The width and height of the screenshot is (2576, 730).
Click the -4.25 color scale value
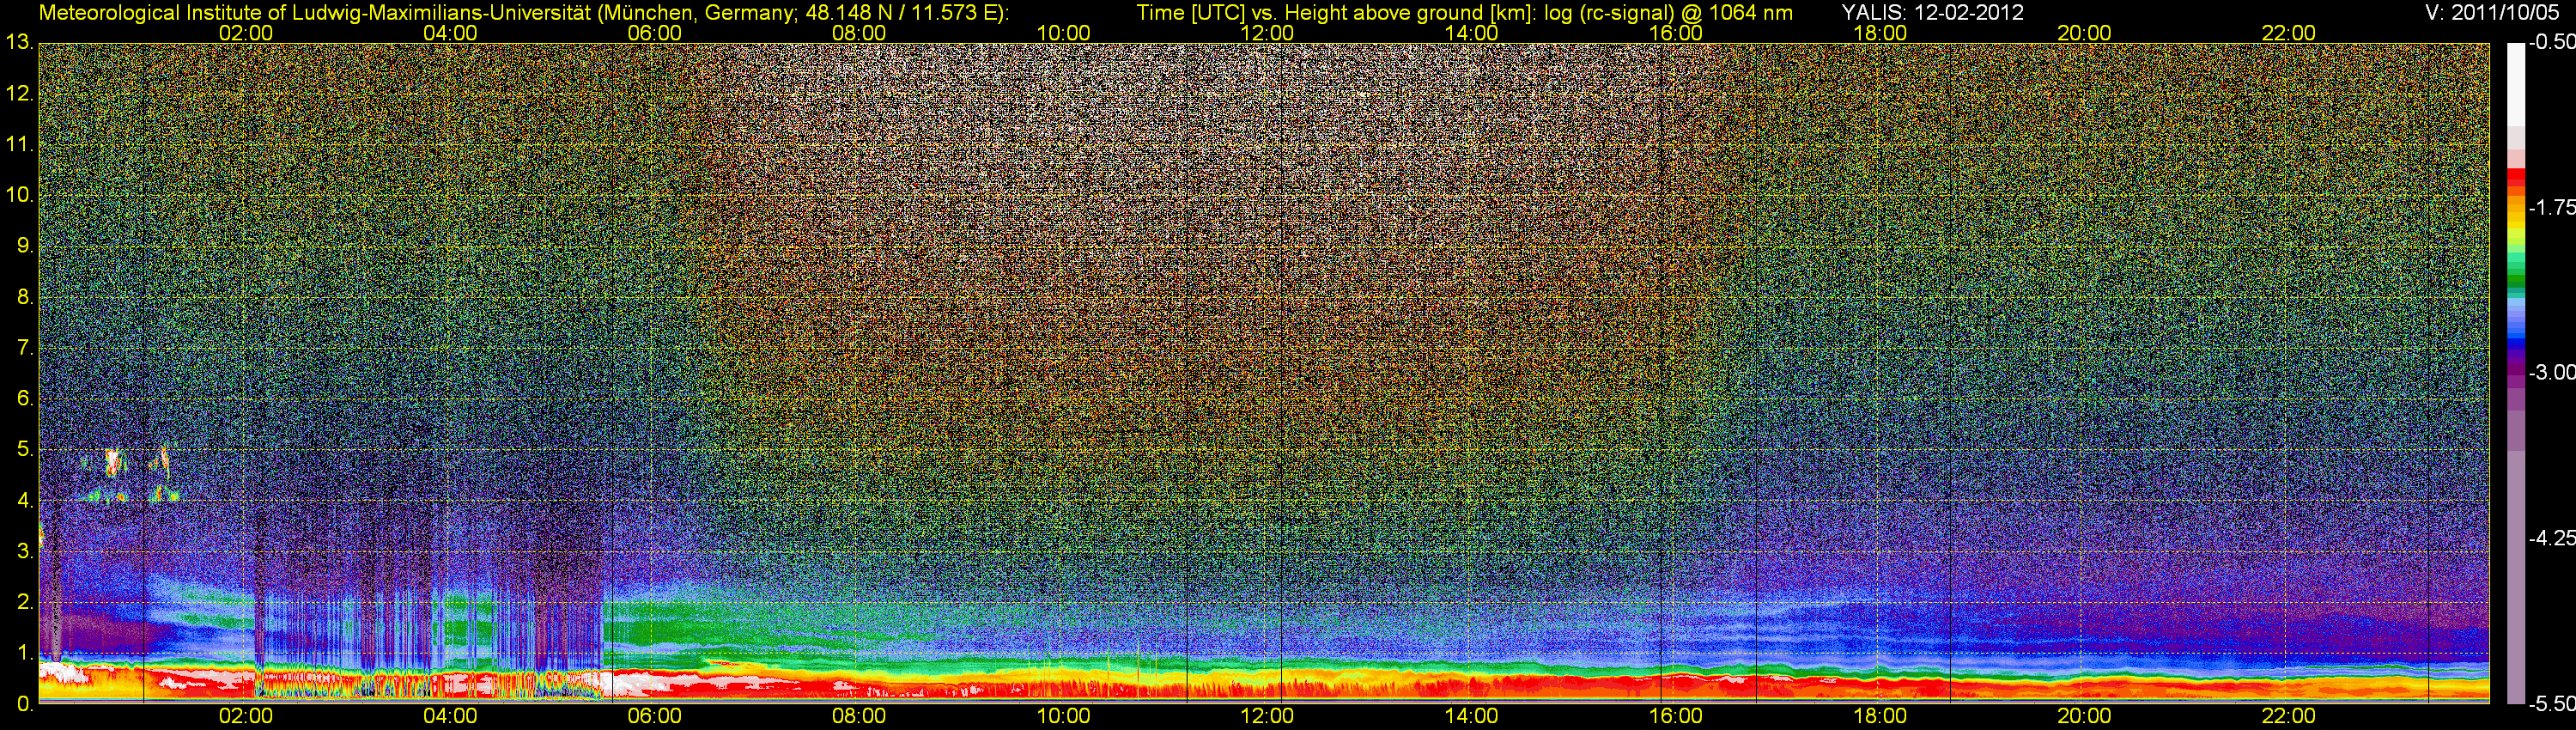click(x=2551, y=538)
